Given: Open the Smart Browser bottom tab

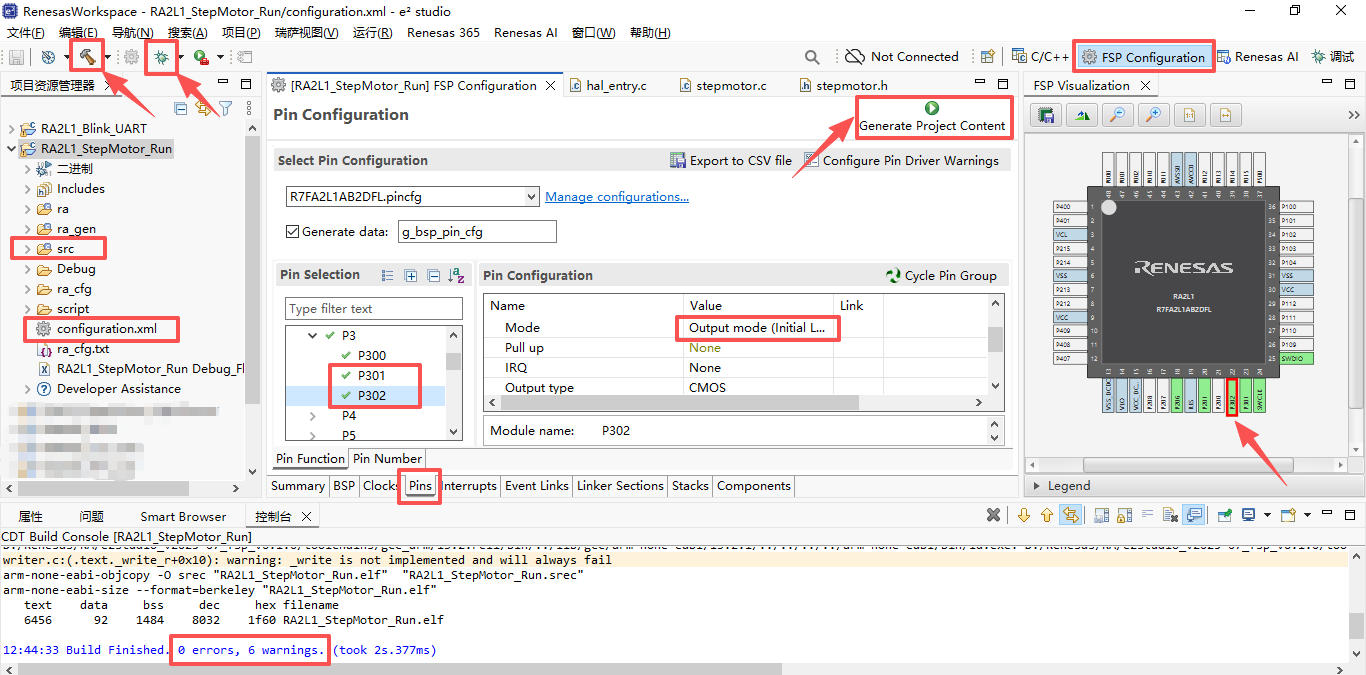Looking at the screenshot, I should [183, 517].
